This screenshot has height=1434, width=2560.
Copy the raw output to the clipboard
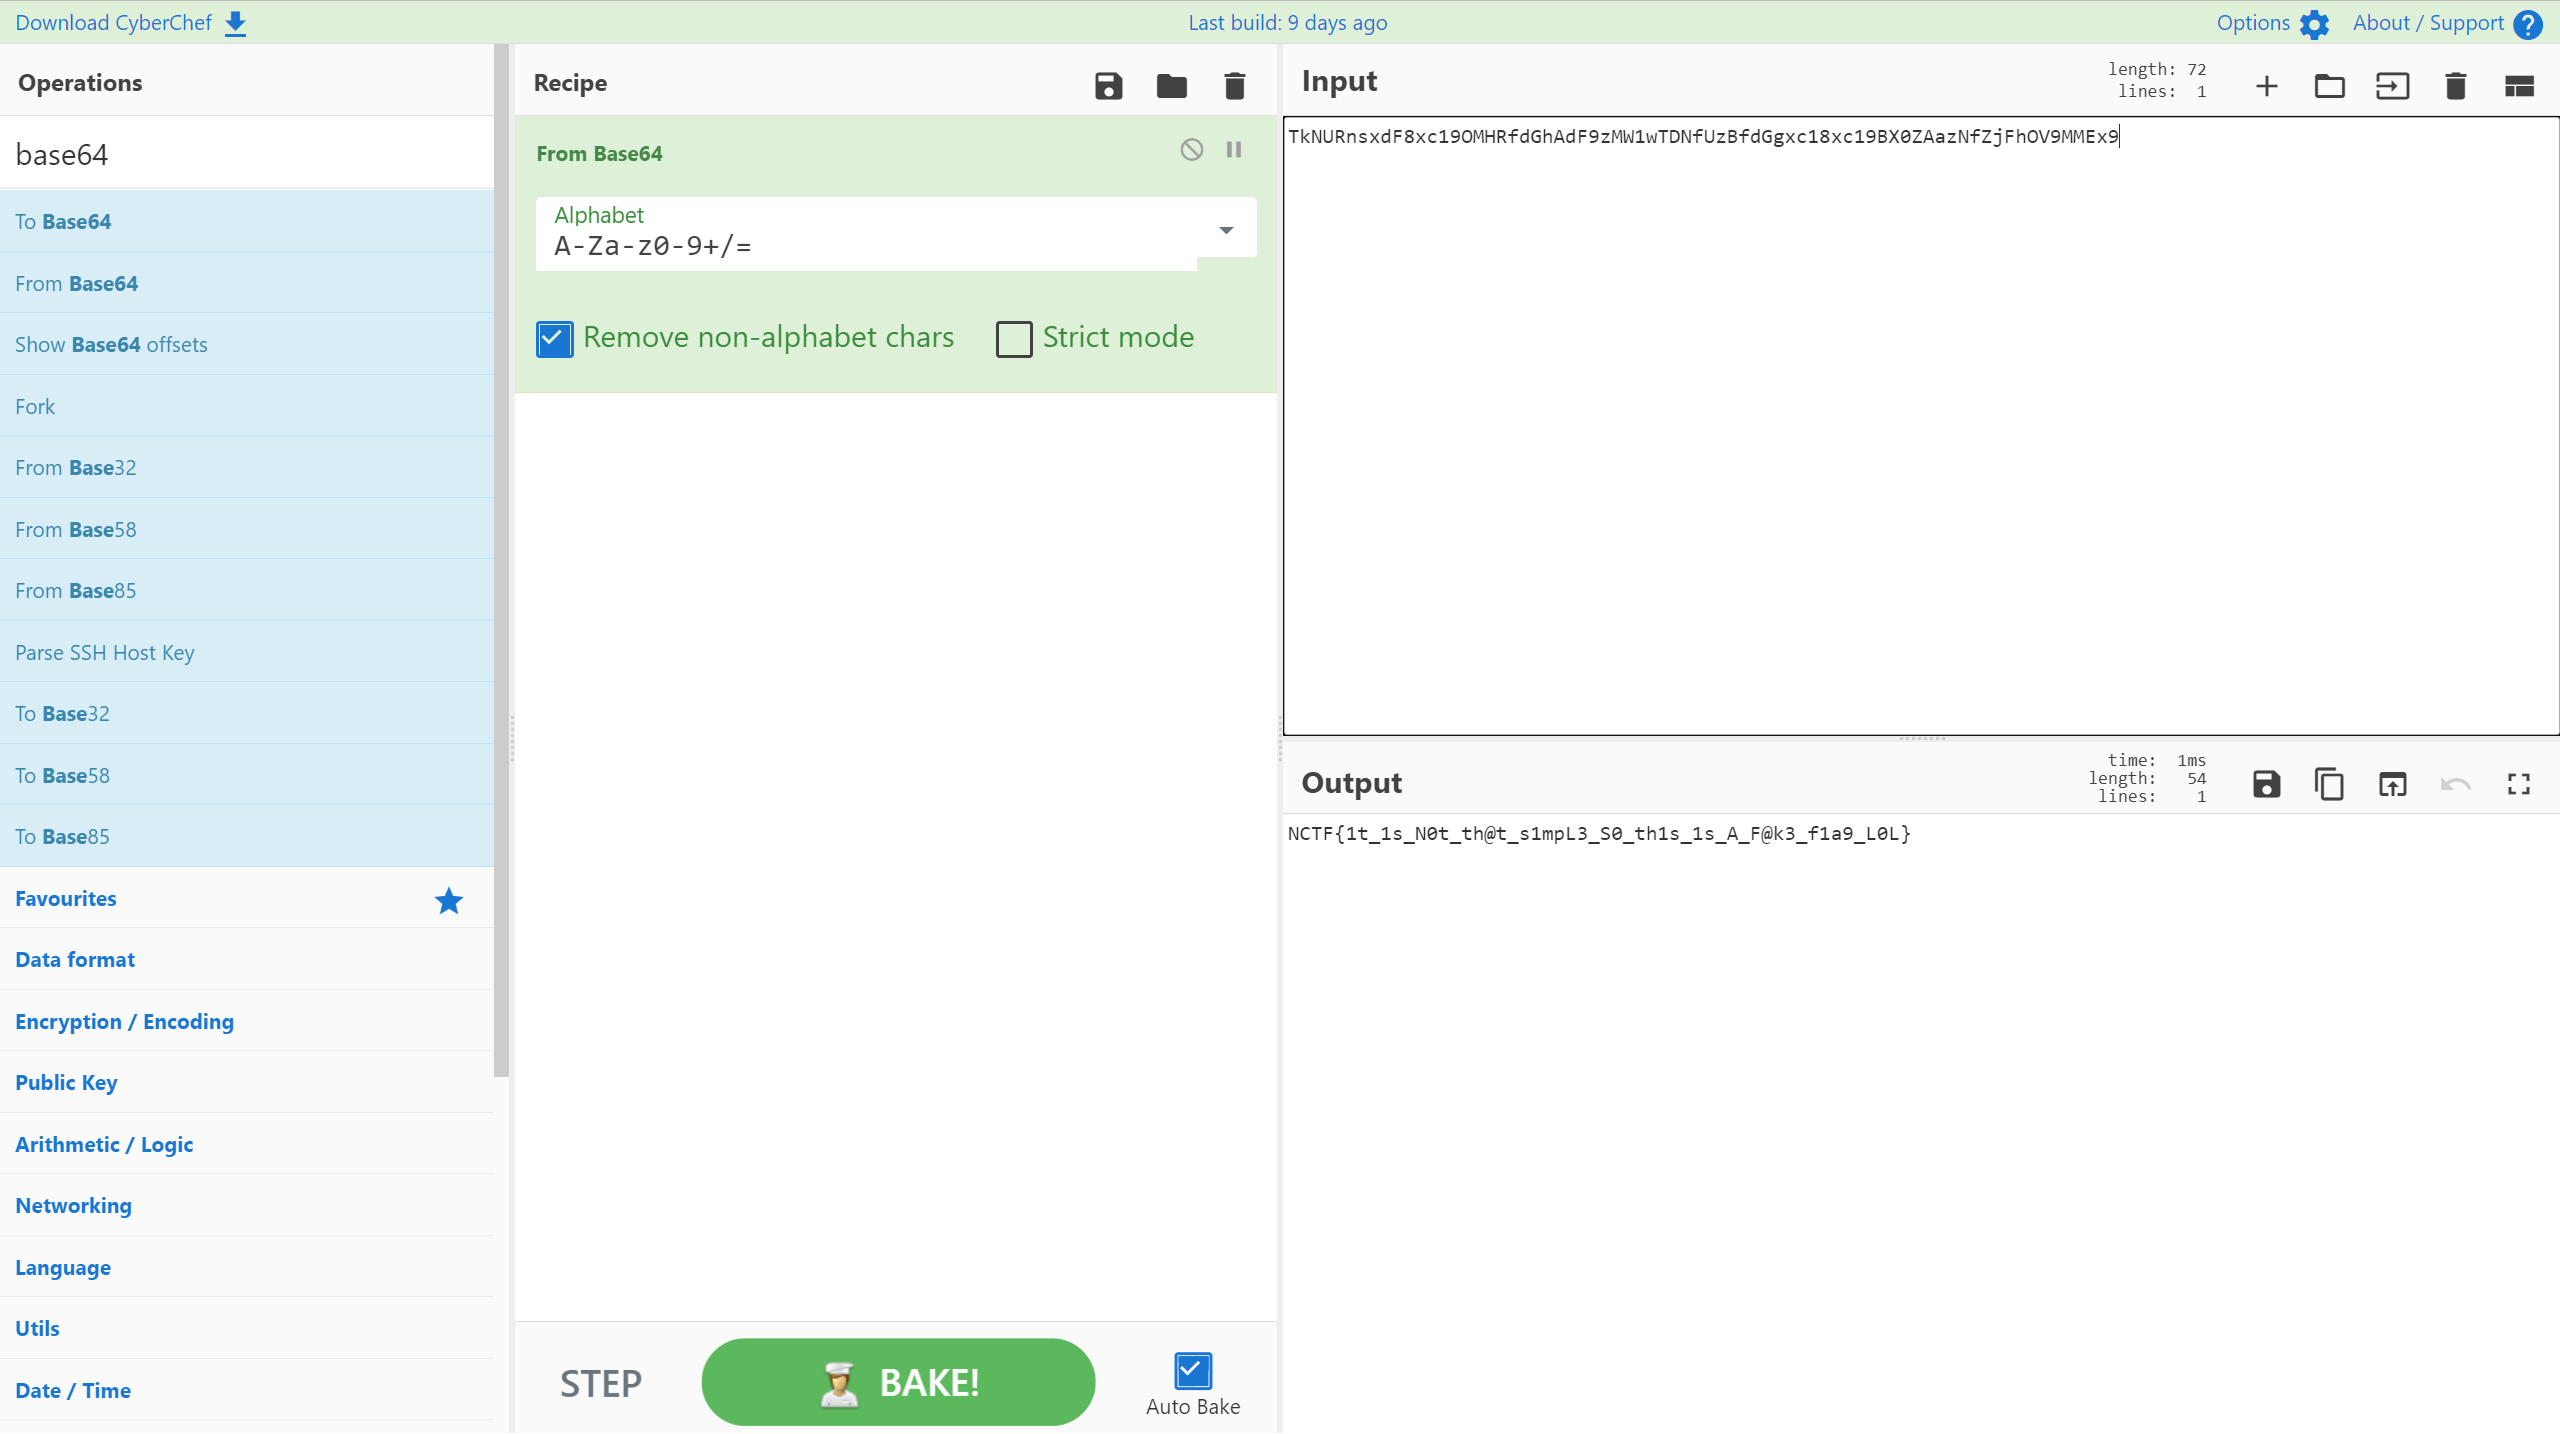2329,785
